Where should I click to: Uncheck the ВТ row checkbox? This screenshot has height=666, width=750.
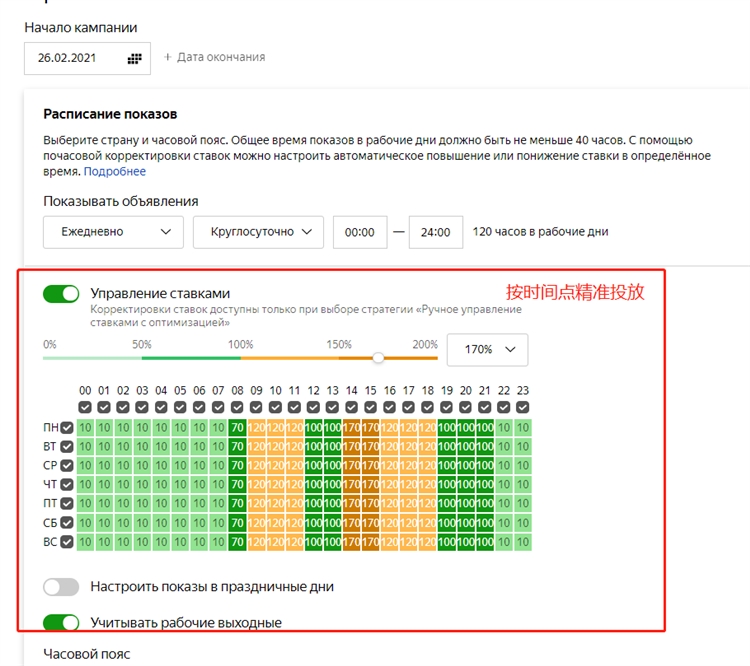point(67,446)
